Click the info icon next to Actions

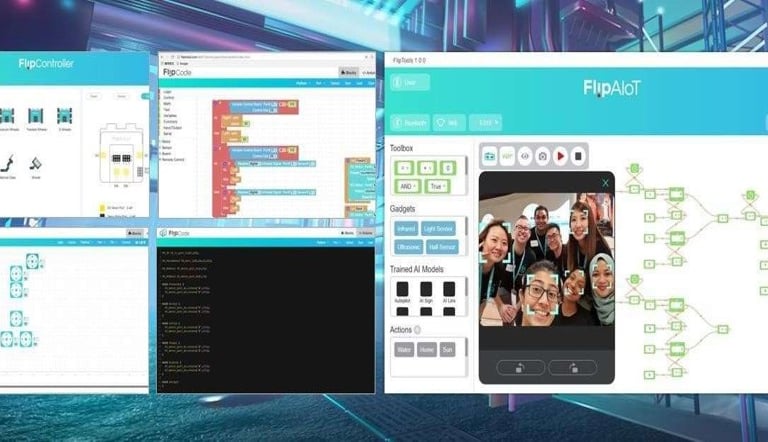pos(417,330)
